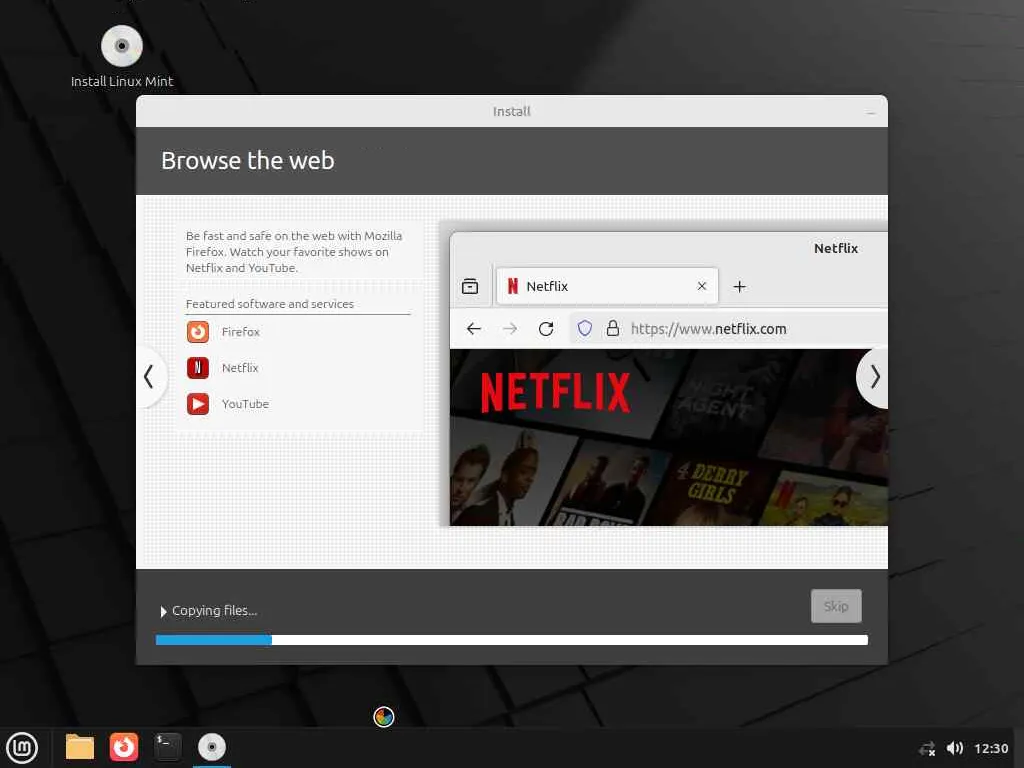Click the browser back arrow in slide
The image size is (1024, 768).
pos(474,328)
